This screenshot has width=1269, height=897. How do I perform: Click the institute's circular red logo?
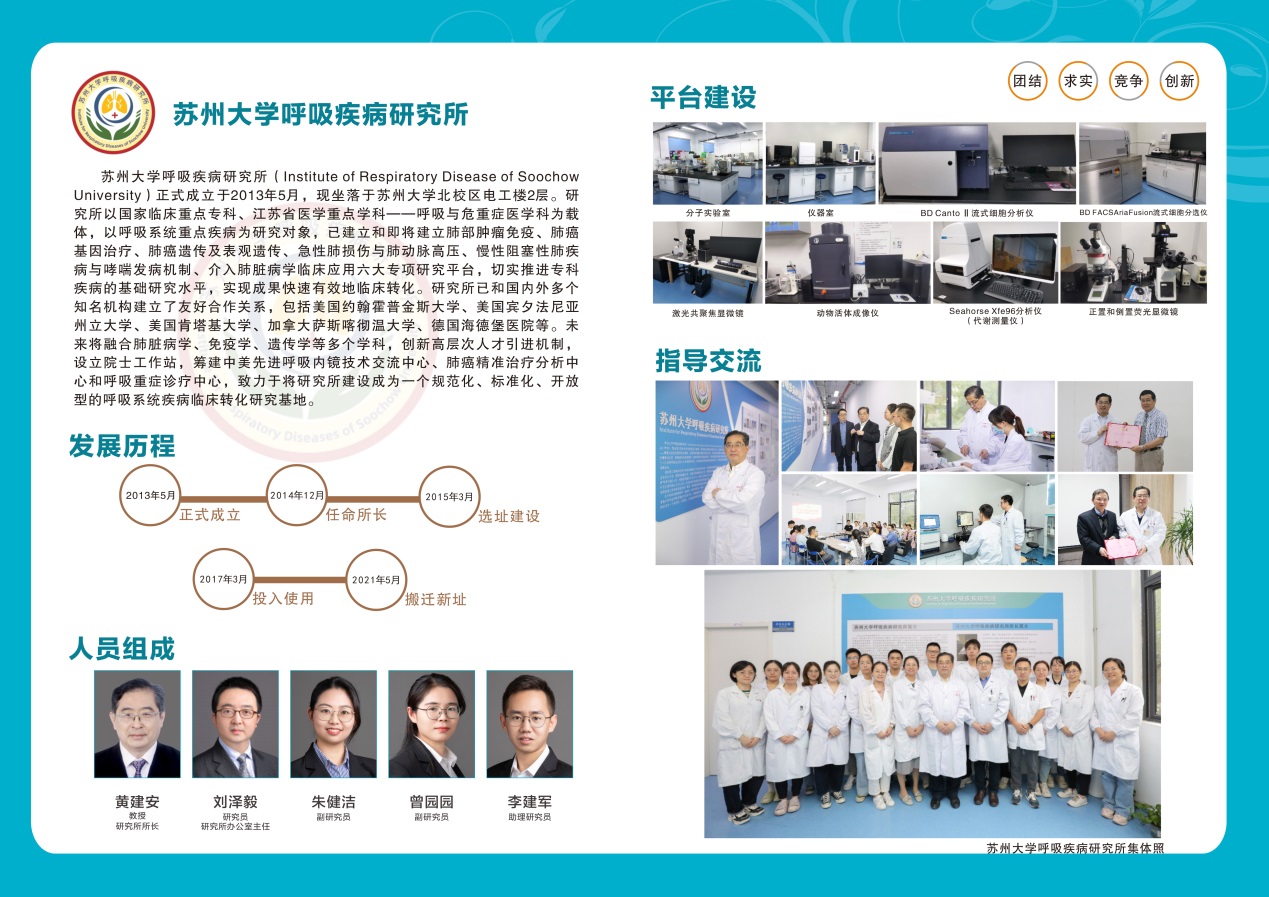click(113, 113)
